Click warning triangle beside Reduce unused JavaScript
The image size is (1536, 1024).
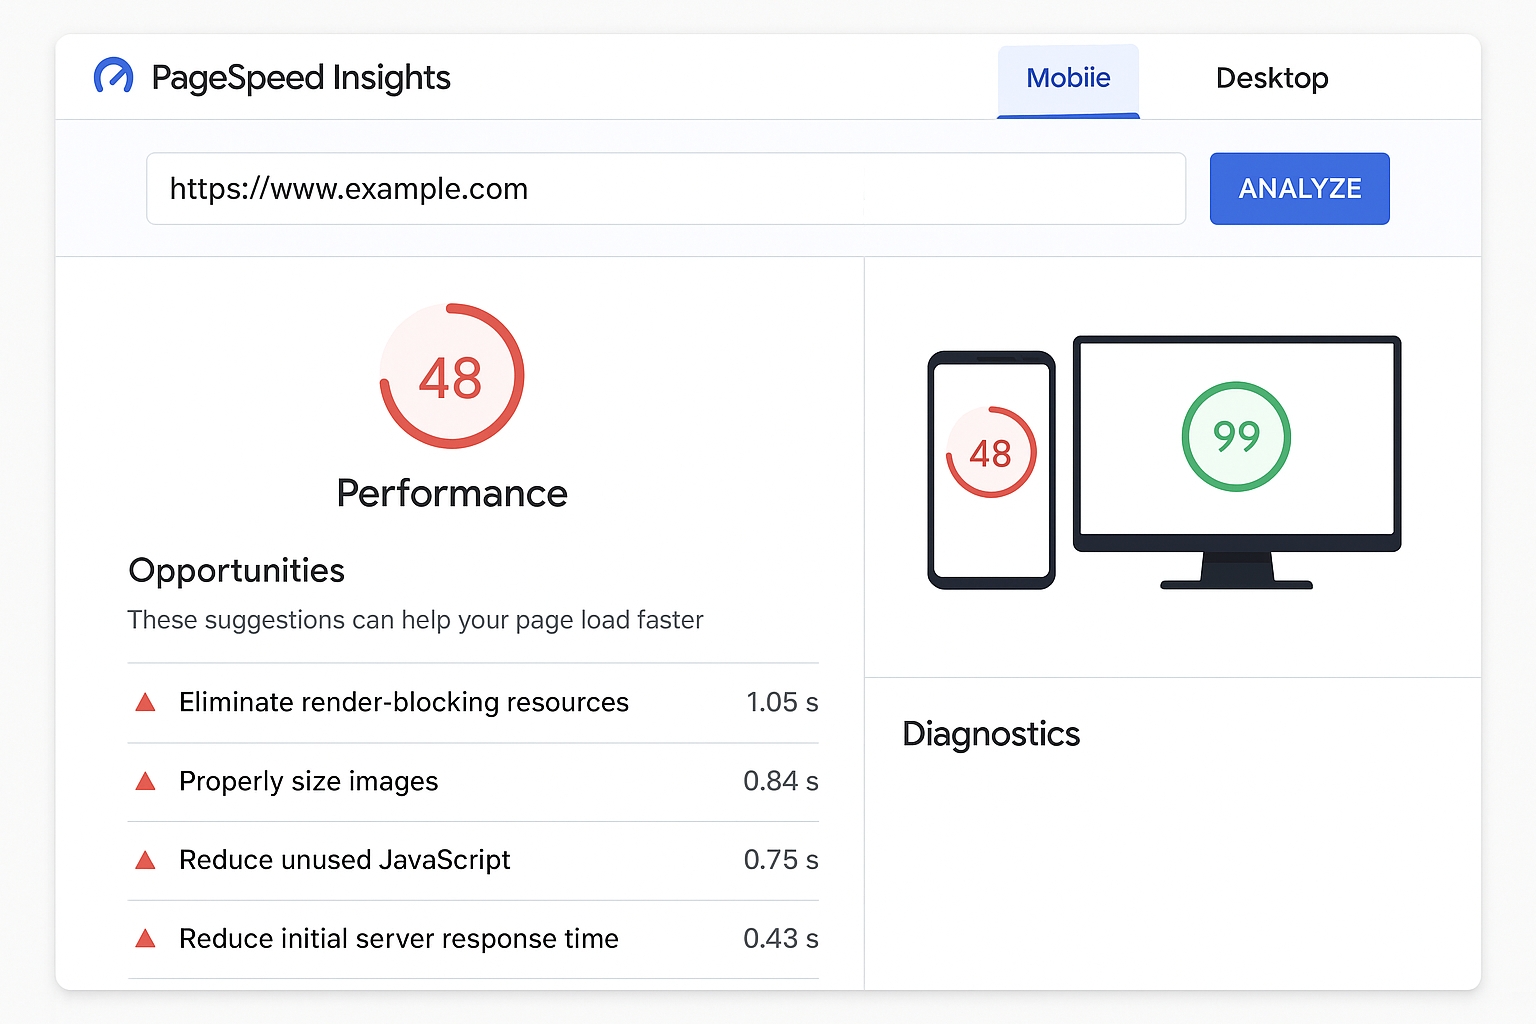145,860
